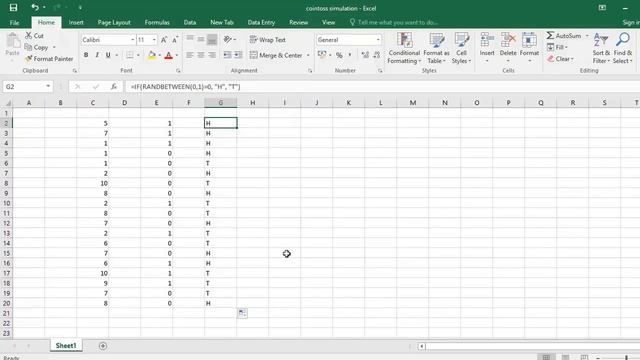Screen dimensions: 640x360
Task: Switch to the View tab
Action: point(328,22)
